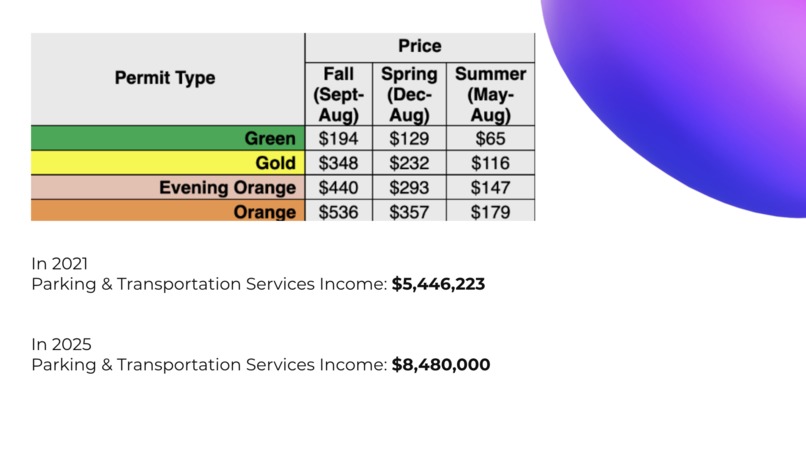
Task: Select the $348 Gold fall price
Action: 338,163
